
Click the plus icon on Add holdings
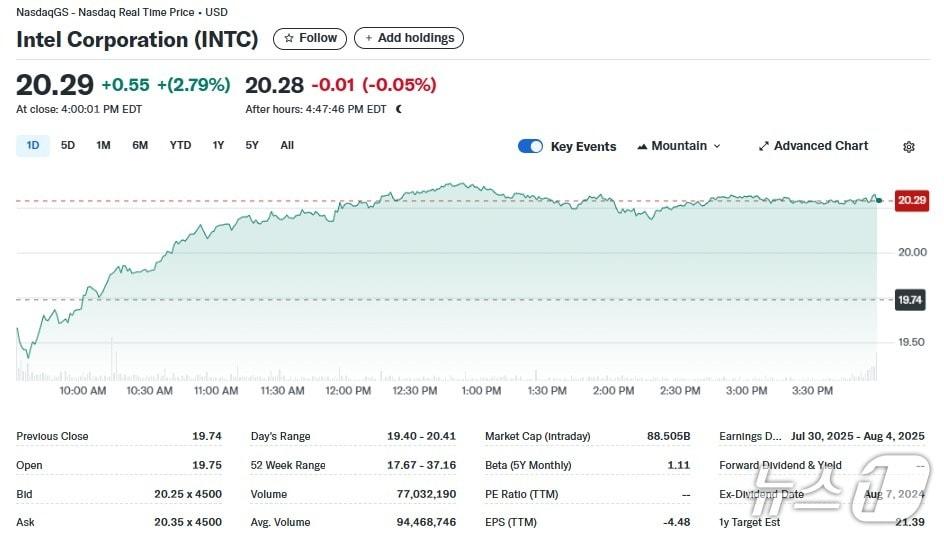368,38
